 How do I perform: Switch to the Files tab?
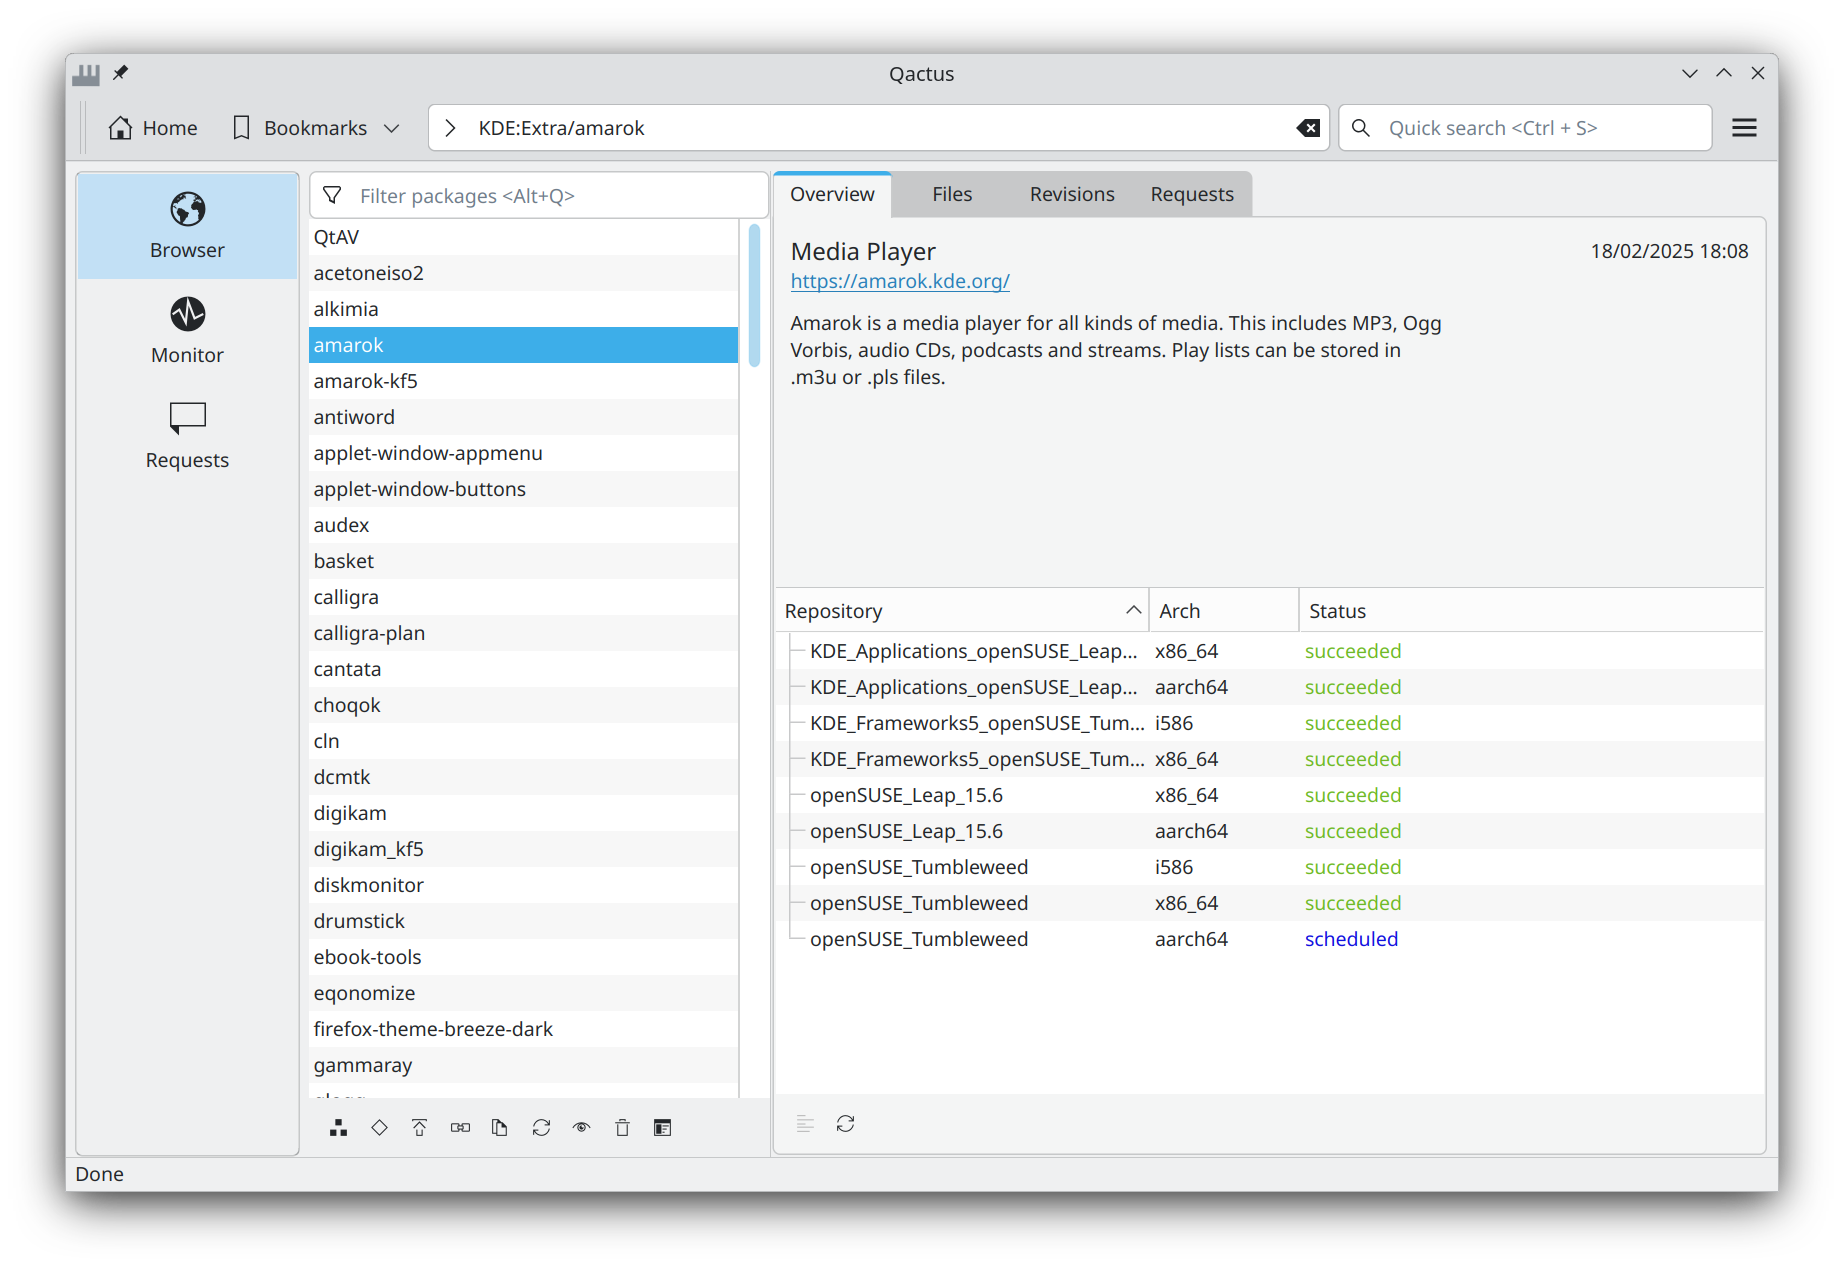pyautogui.click(x=952, y=194)
